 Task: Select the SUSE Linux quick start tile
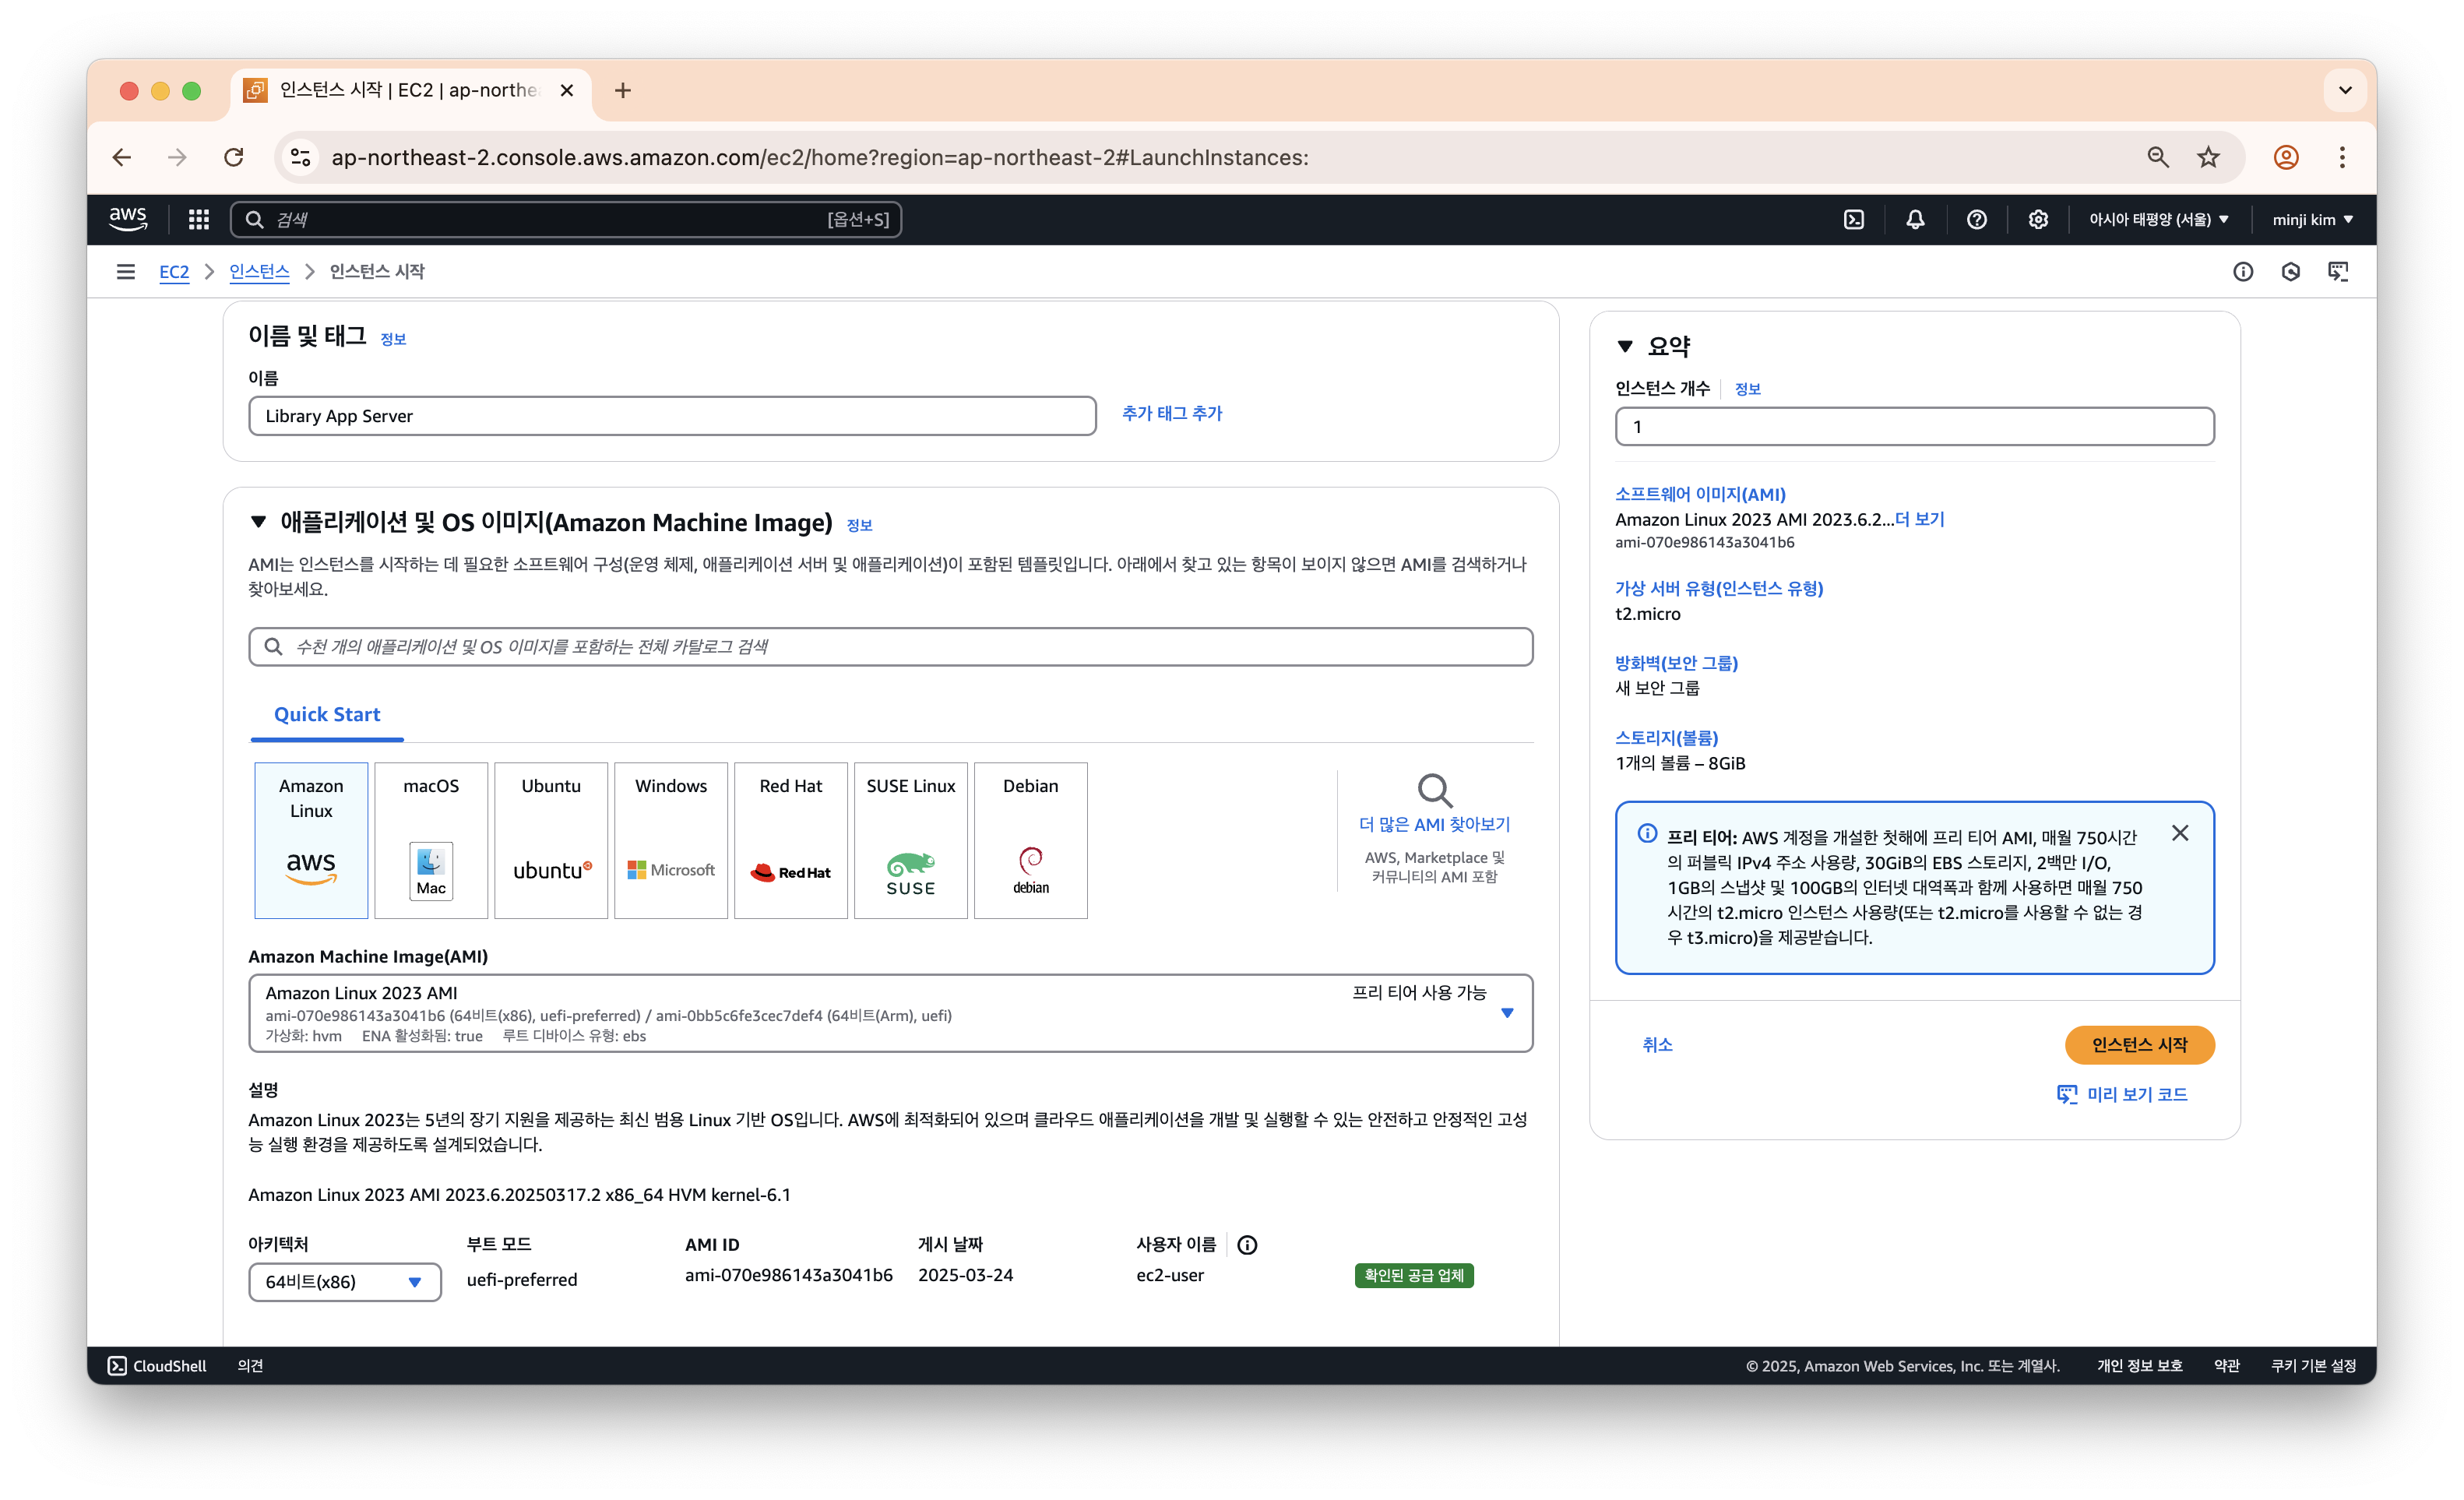(x=911, y=840)
